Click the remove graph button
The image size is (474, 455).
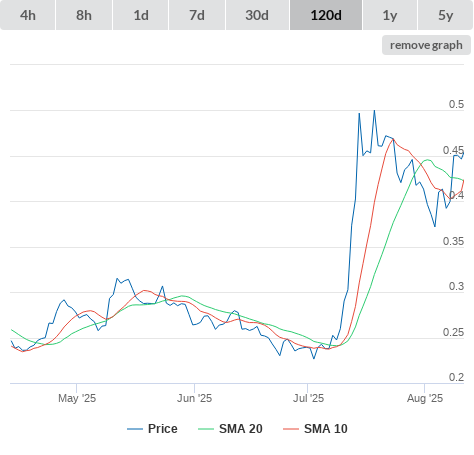point(426,45)
